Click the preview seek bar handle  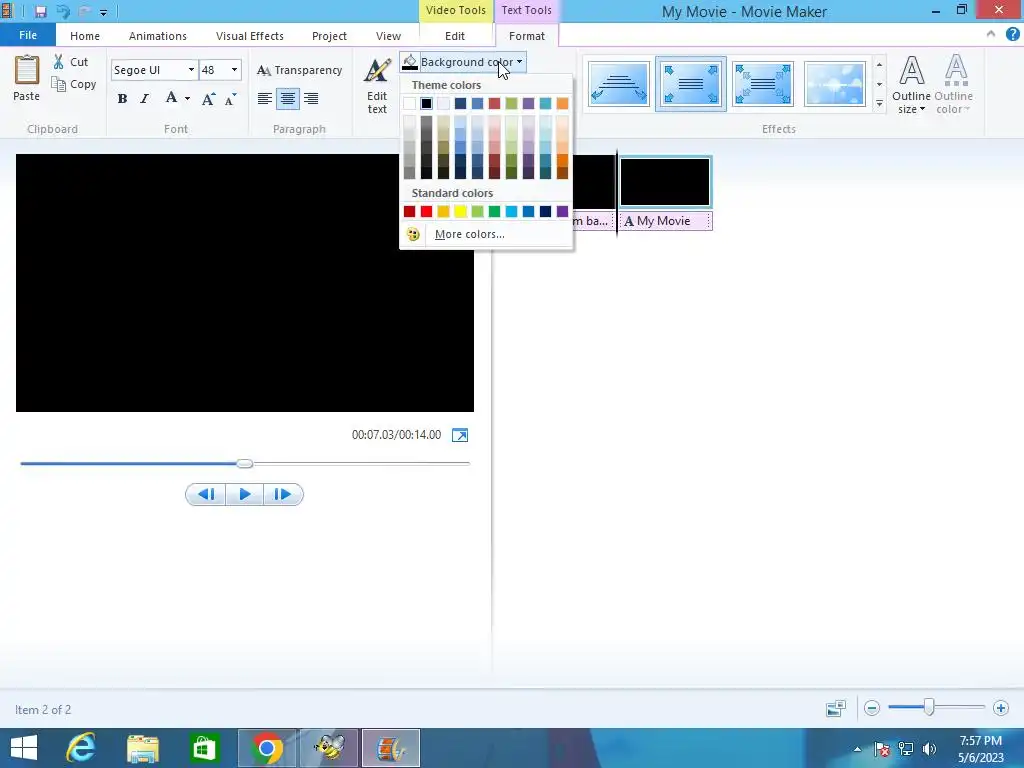pos(245,464)
